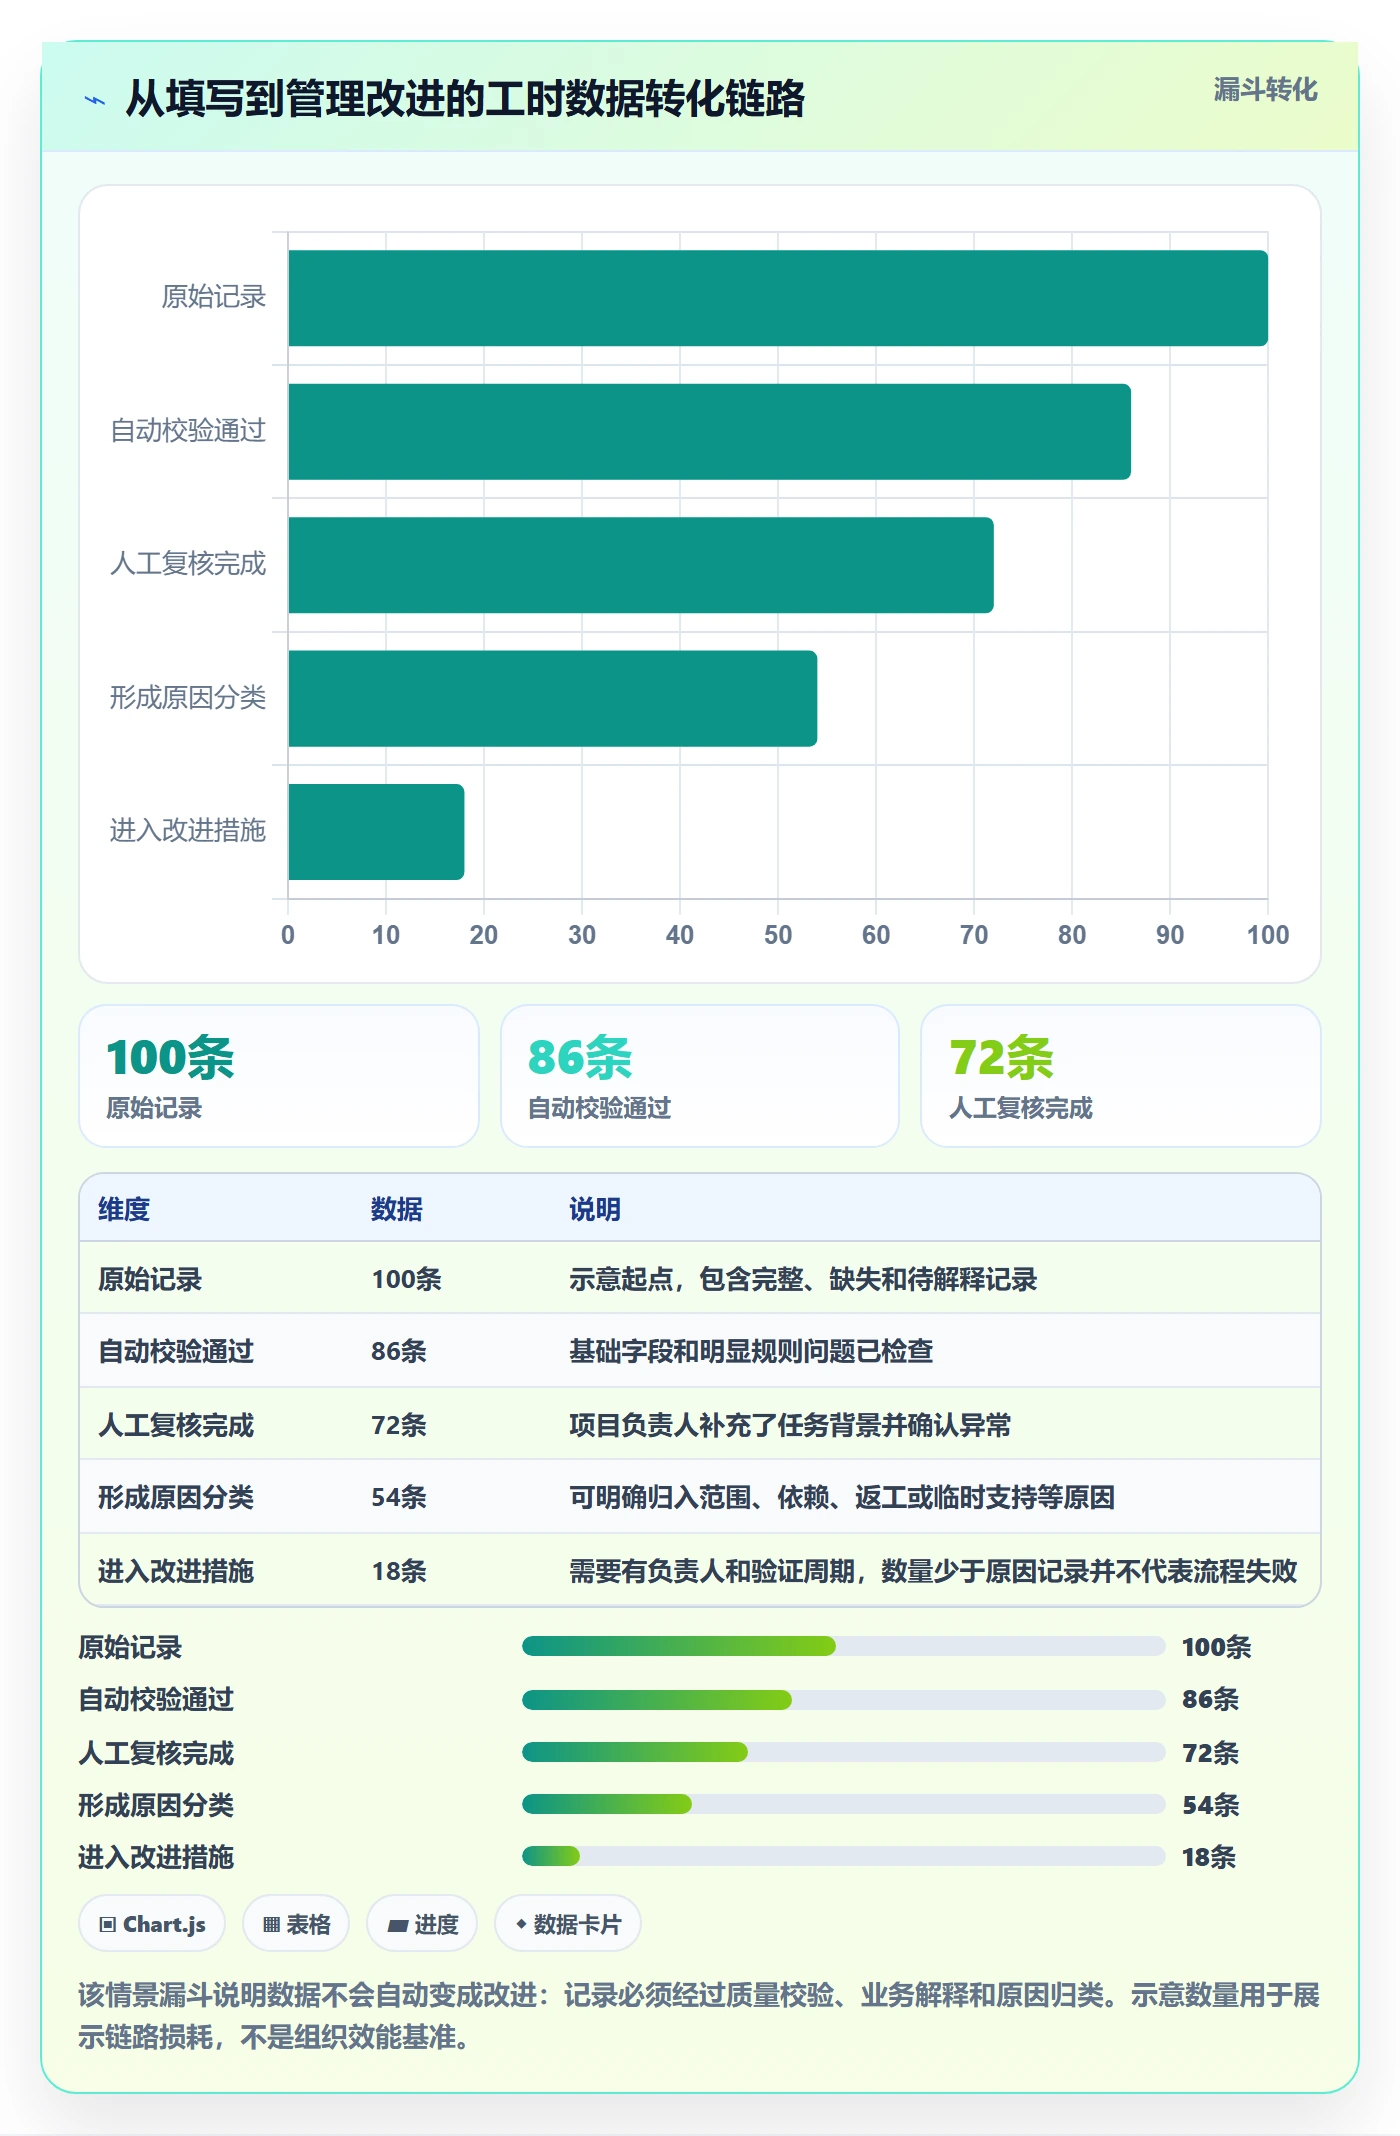Click the 自动校验通过 bar in the chart
This screenshot has width=1400, height=2136.
[710, 432]
